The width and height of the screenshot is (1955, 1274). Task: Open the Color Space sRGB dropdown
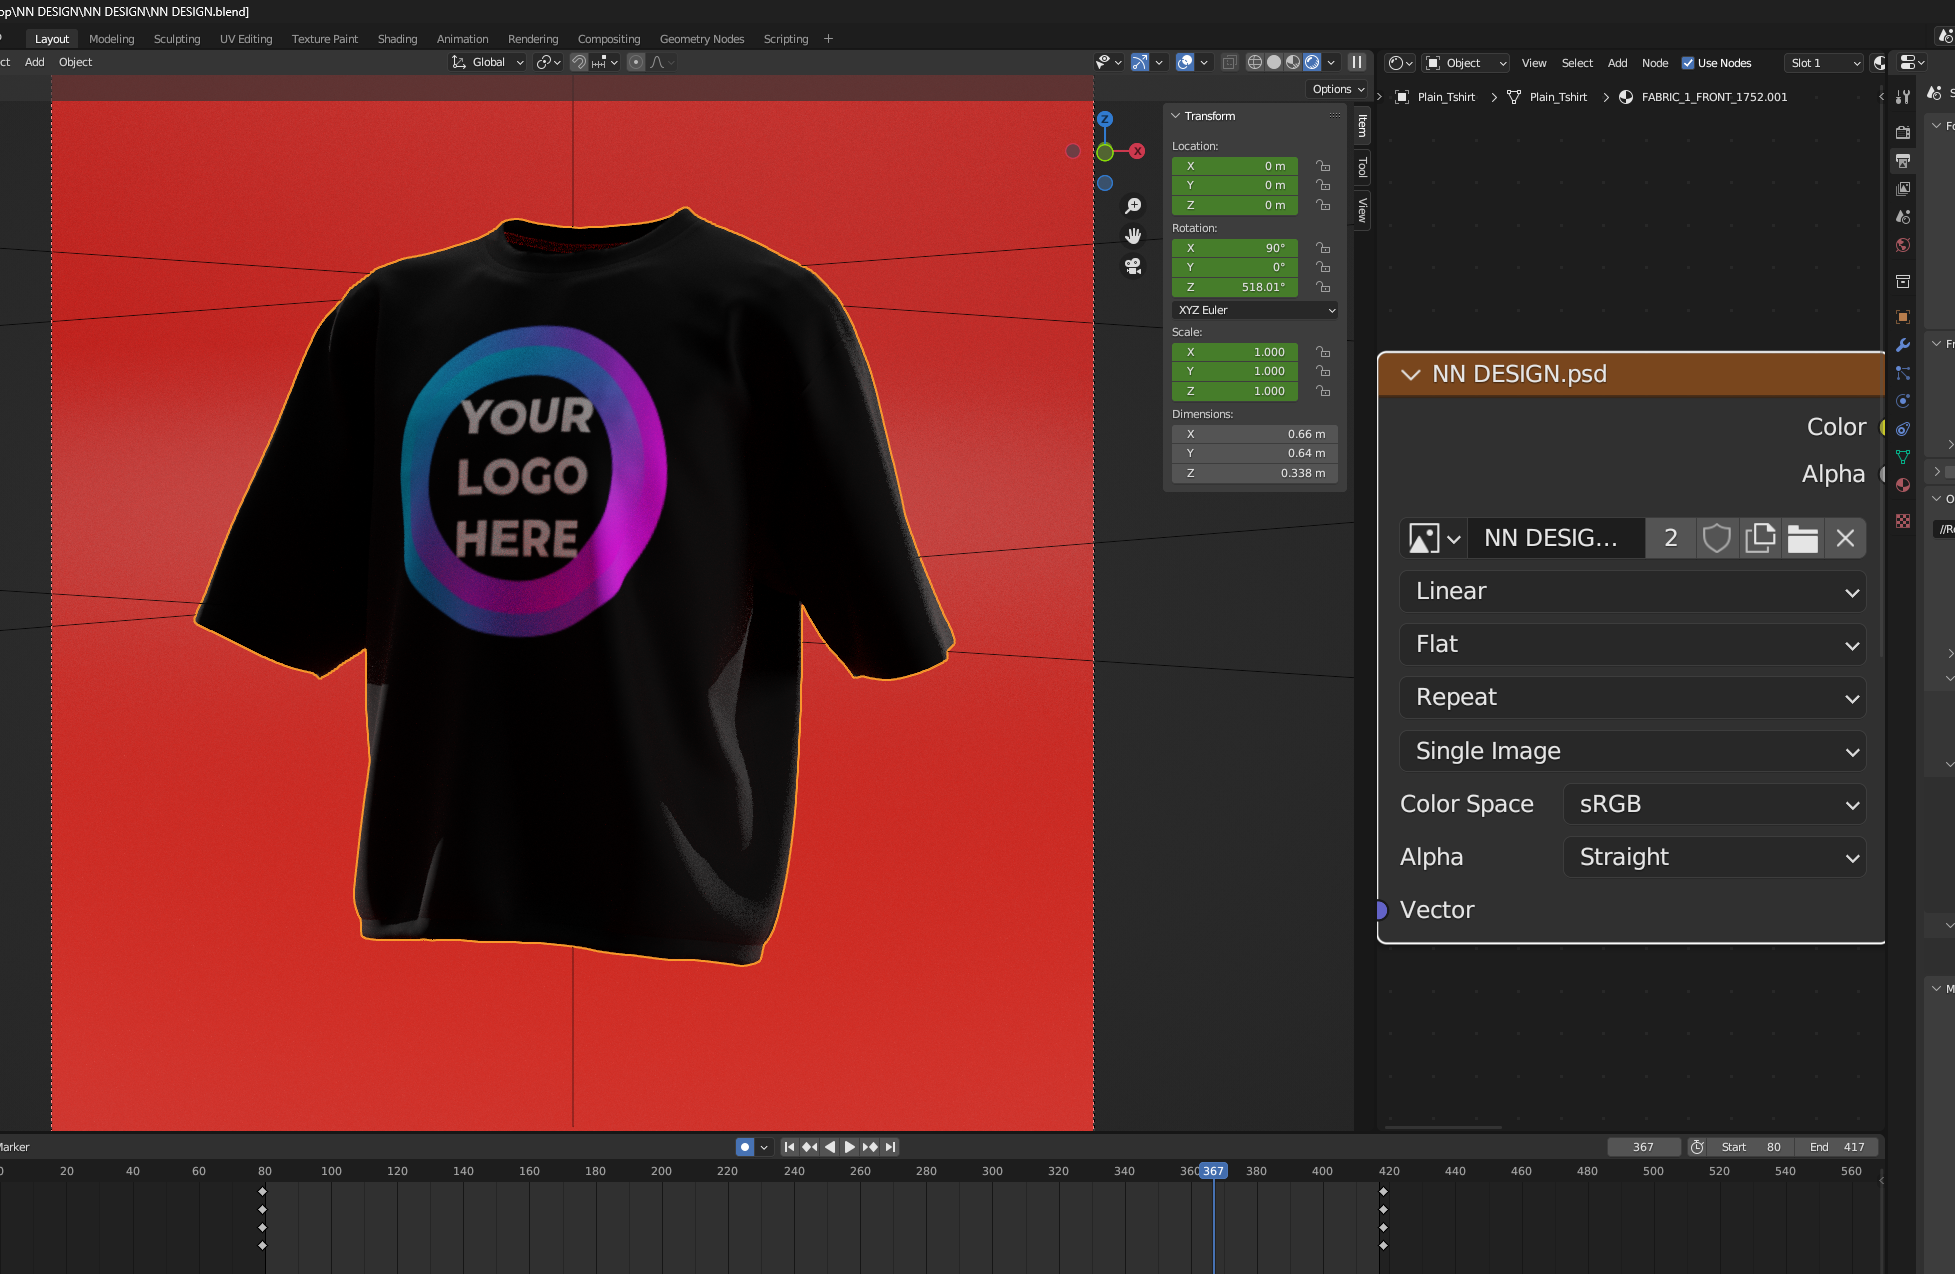tap(1713, 803)
